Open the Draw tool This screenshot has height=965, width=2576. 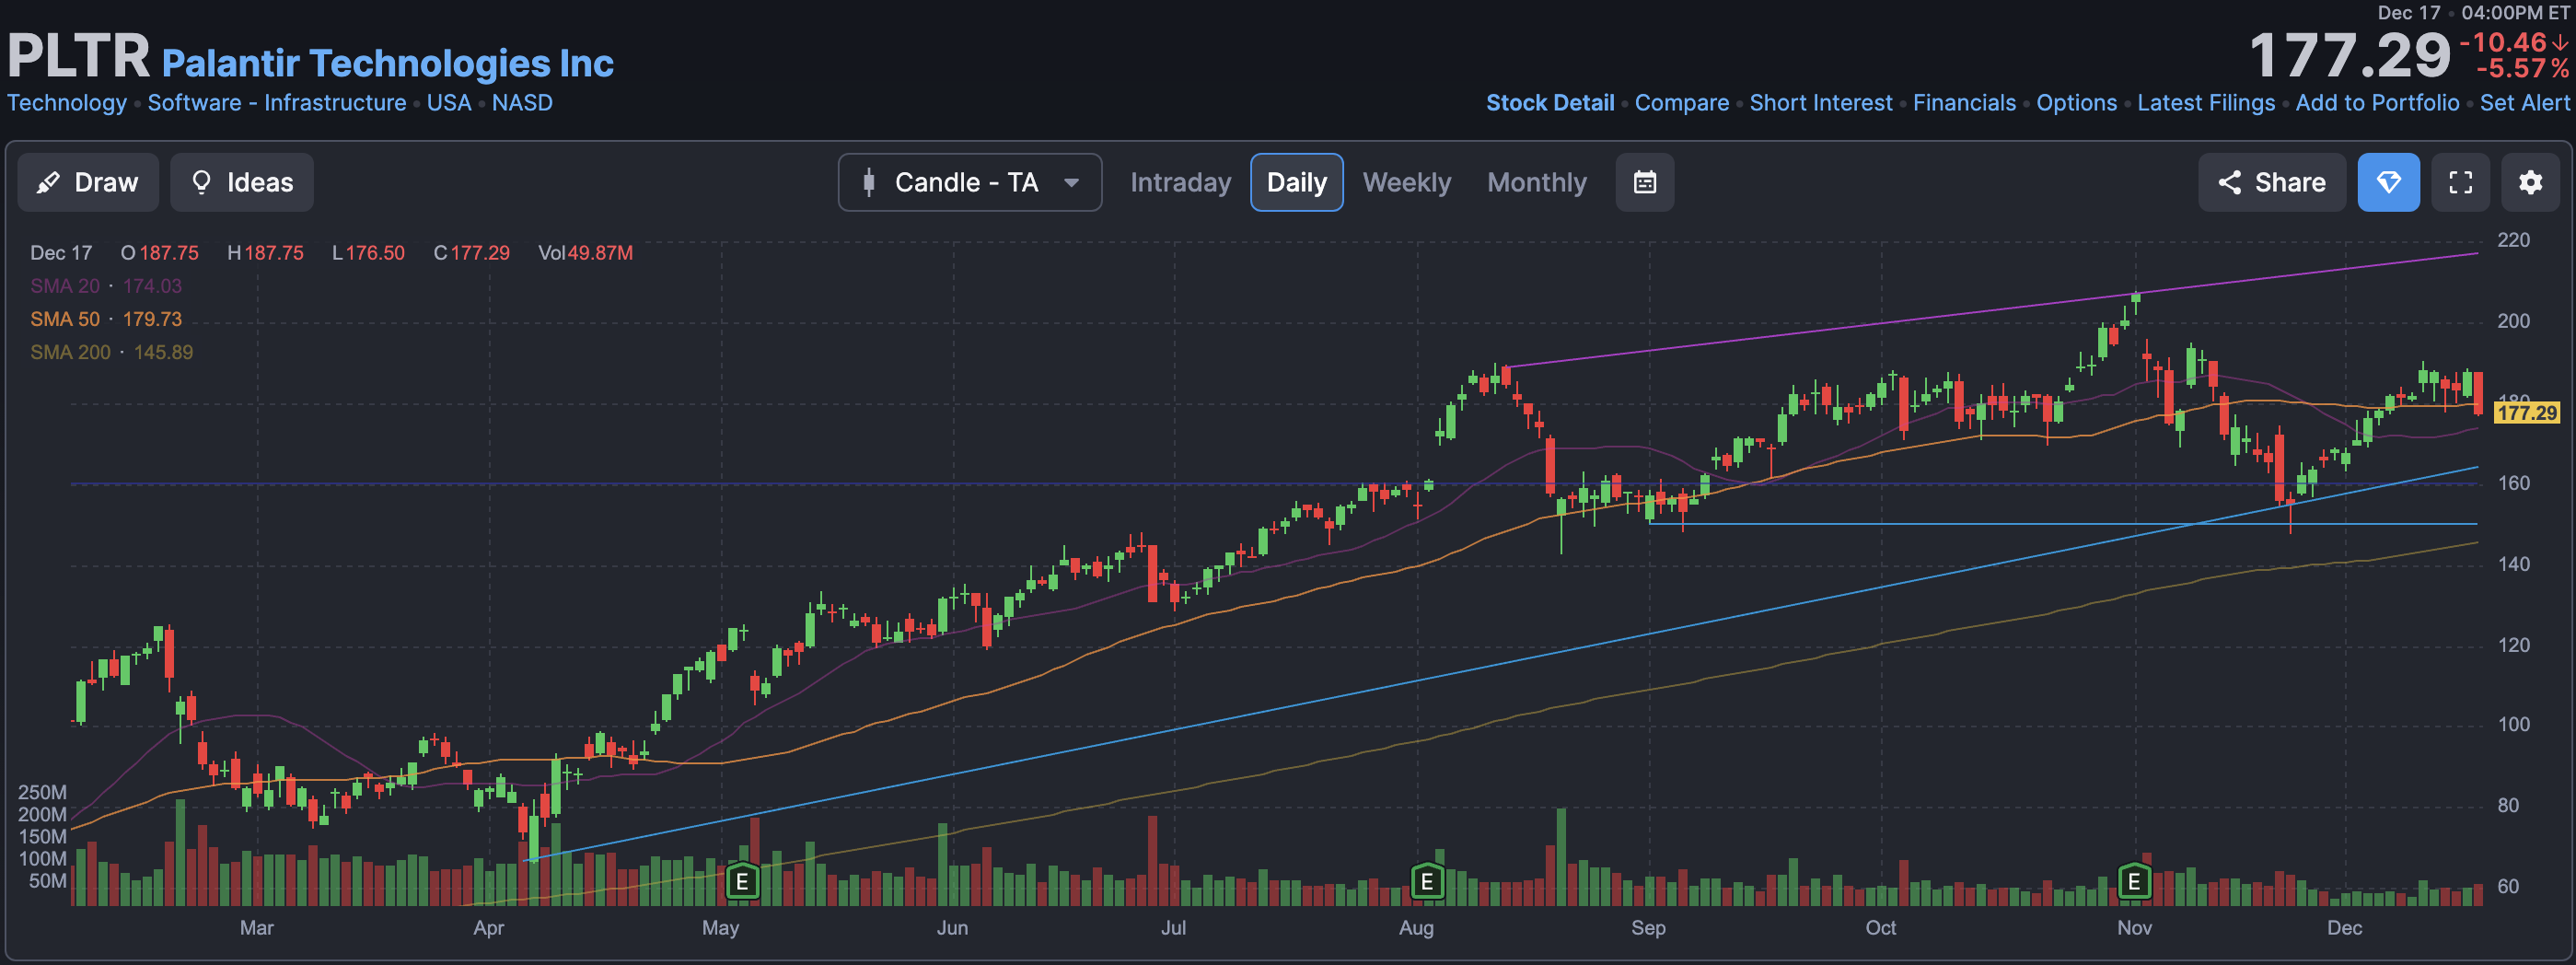(x=88, y=182)
